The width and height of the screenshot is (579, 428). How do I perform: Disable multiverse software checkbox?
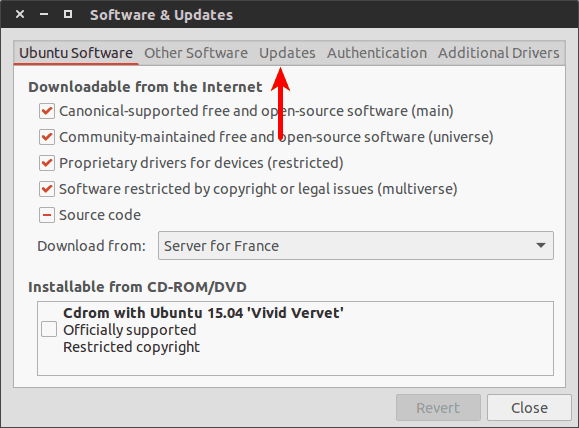tap(47, 189)
